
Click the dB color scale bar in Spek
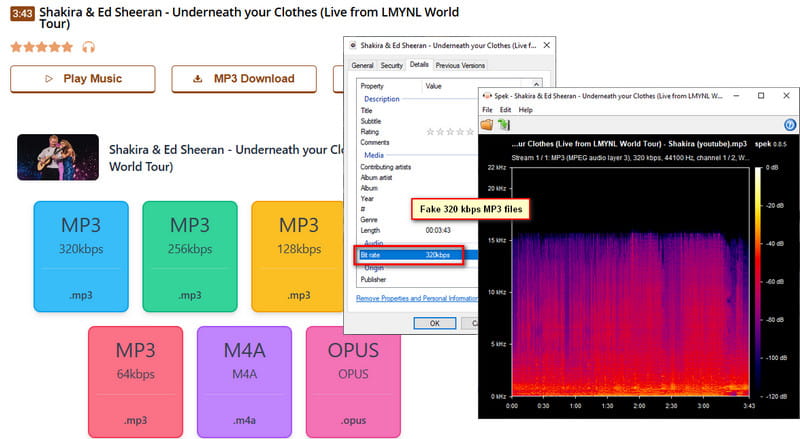pyautogui.click(x=758, y=281)
